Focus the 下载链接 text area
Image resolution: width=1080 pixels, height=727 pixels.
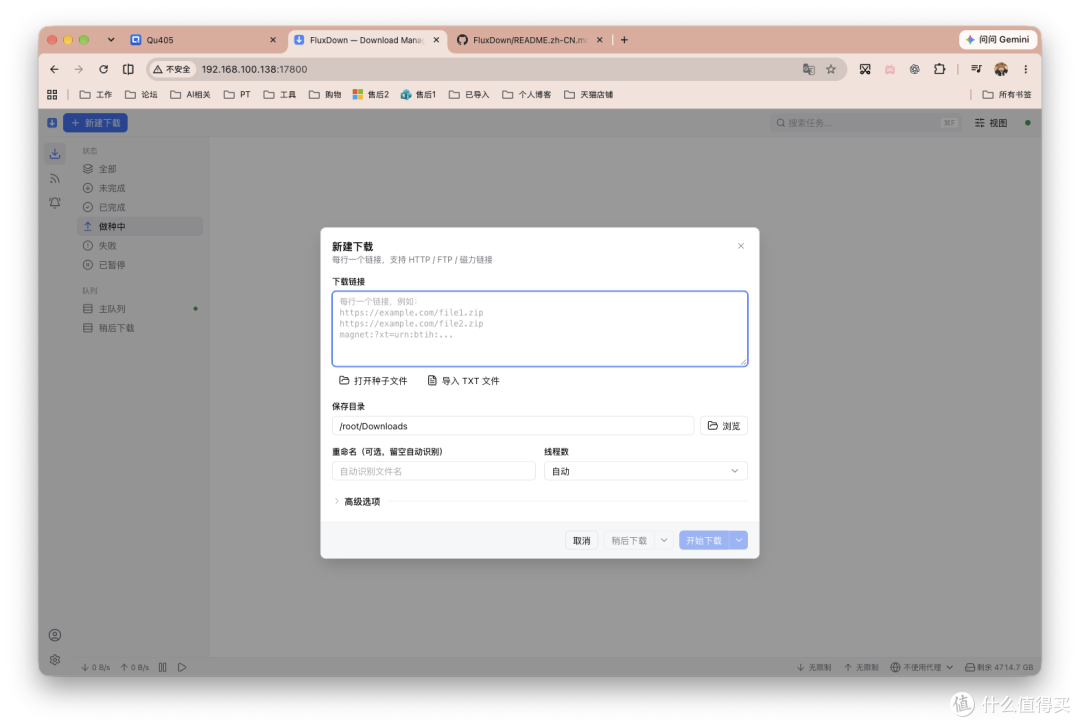click(540, 329)
